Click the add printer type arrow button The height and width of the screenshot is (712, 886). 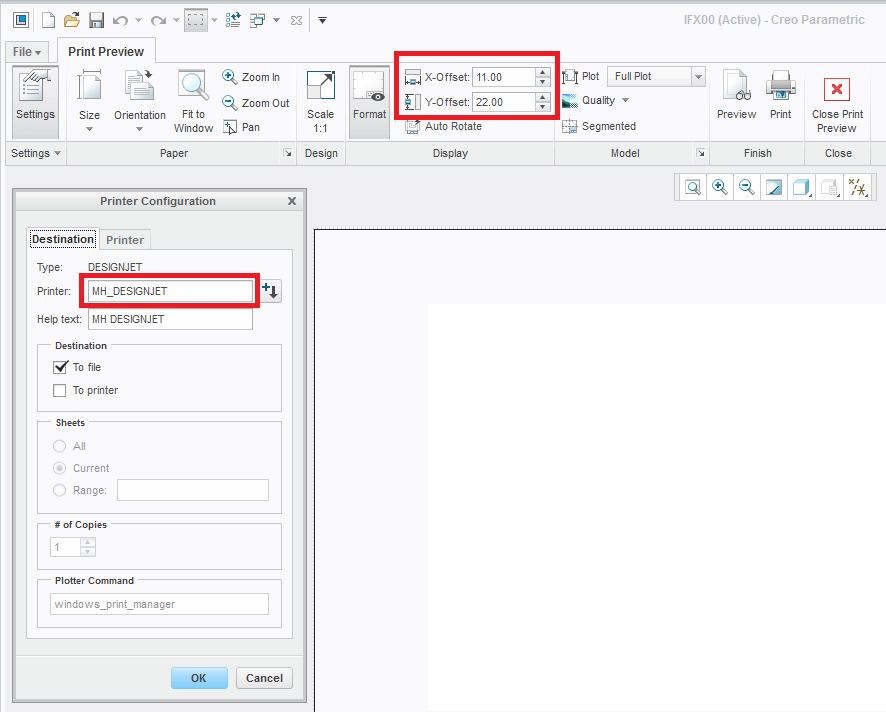tap(271, 291)
